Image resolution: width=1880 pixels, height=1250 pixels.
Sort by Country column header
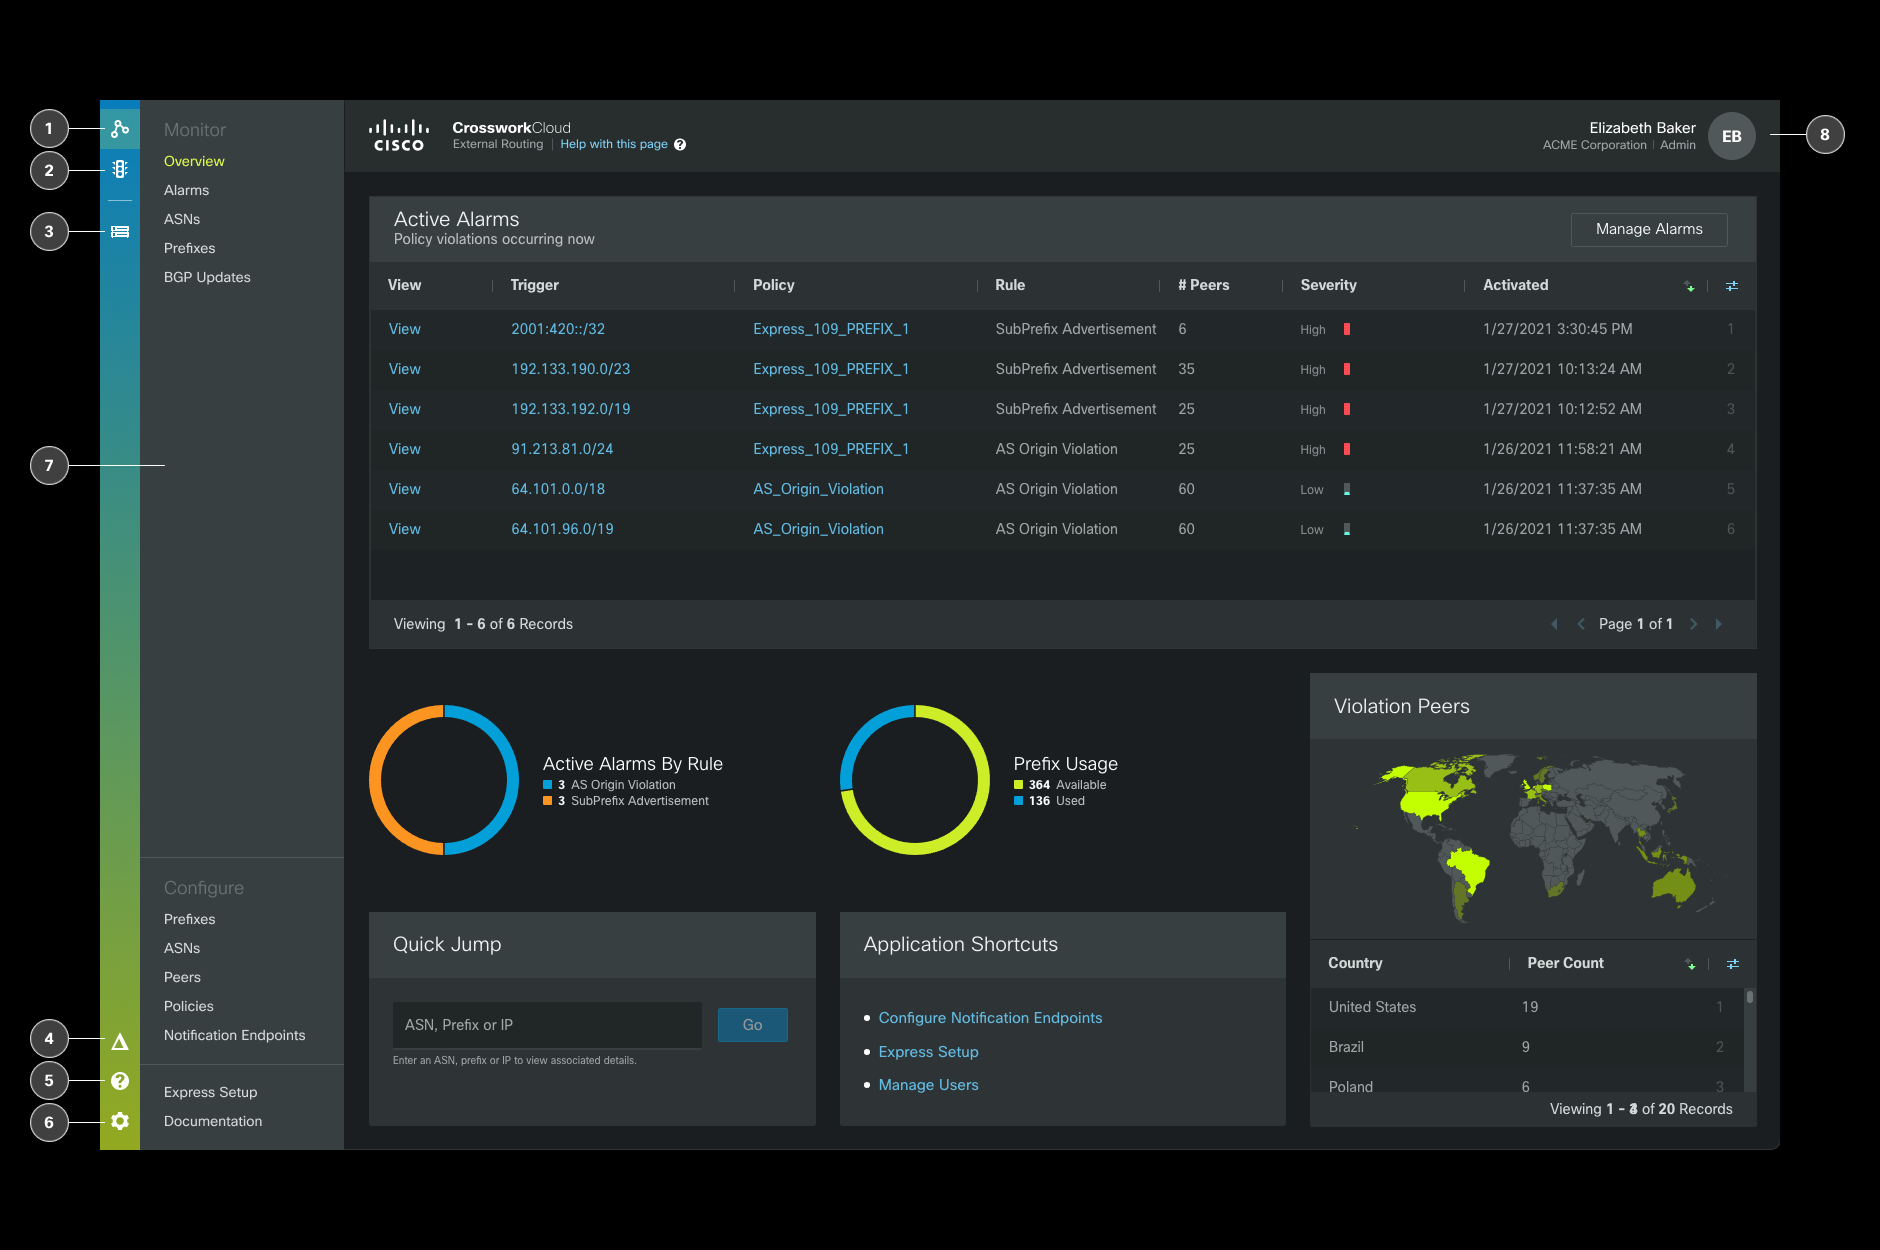(x=1355, y=963)
